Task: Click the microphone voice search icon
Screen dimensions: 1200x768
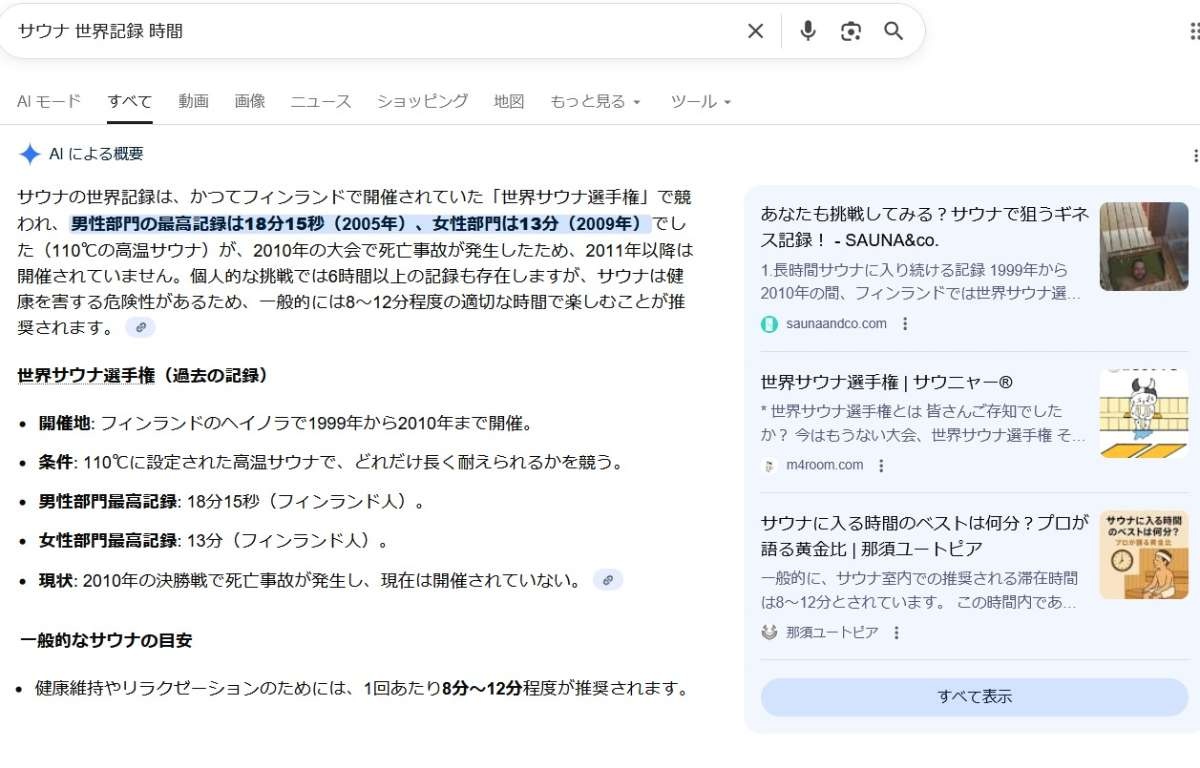Action: (808, 31)
